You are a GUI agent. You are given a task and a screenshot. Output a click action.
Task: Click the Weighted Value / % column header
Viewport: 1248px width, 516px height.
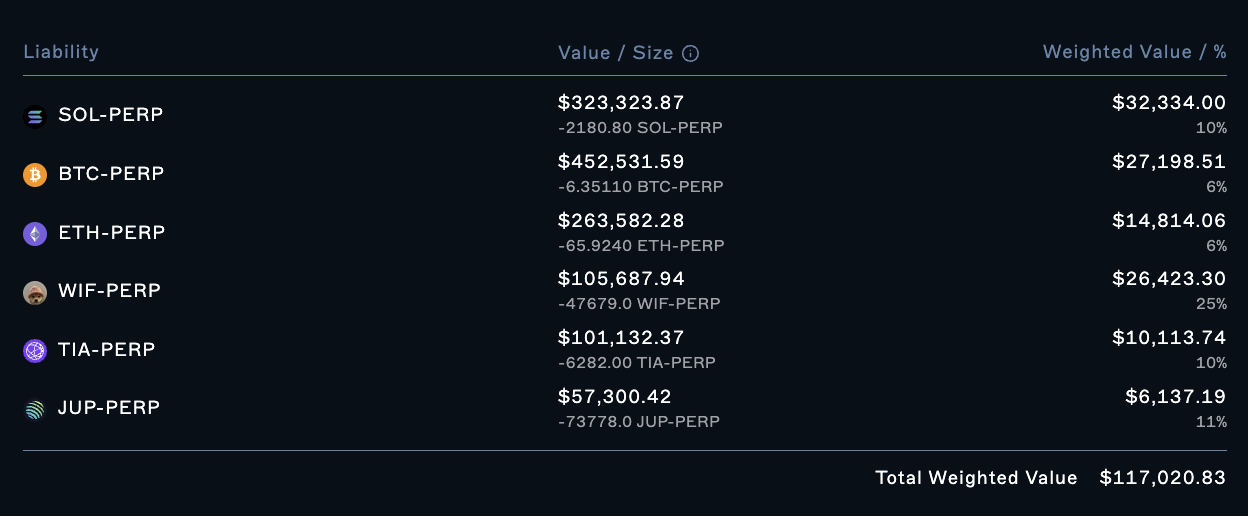1135,52
